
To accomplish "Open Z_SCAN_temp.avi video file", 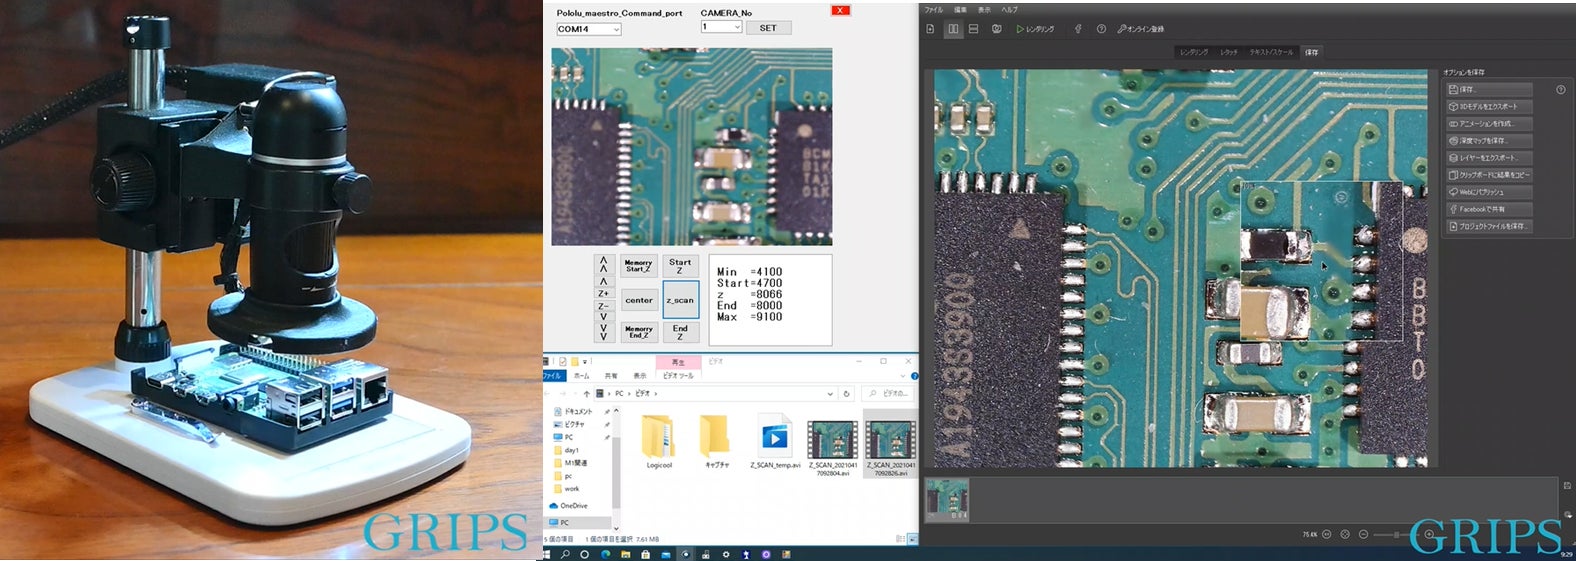I will (775, 441).
